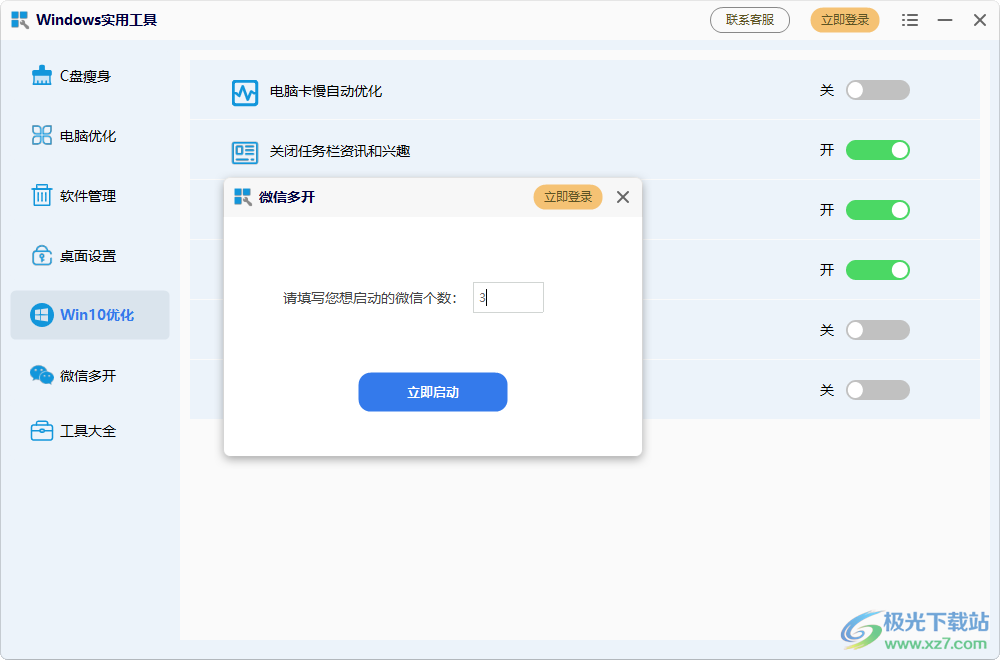Click 立即登录 inside the 微信多开 dialog

567,197
